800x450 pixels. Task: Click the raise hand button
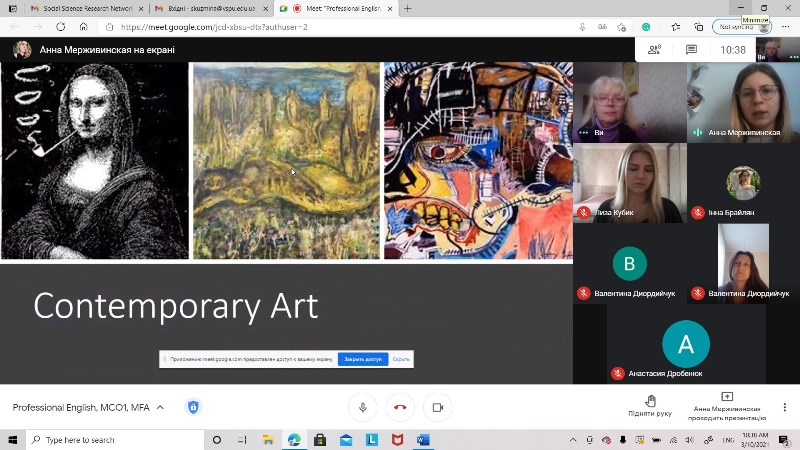point(650,406)
